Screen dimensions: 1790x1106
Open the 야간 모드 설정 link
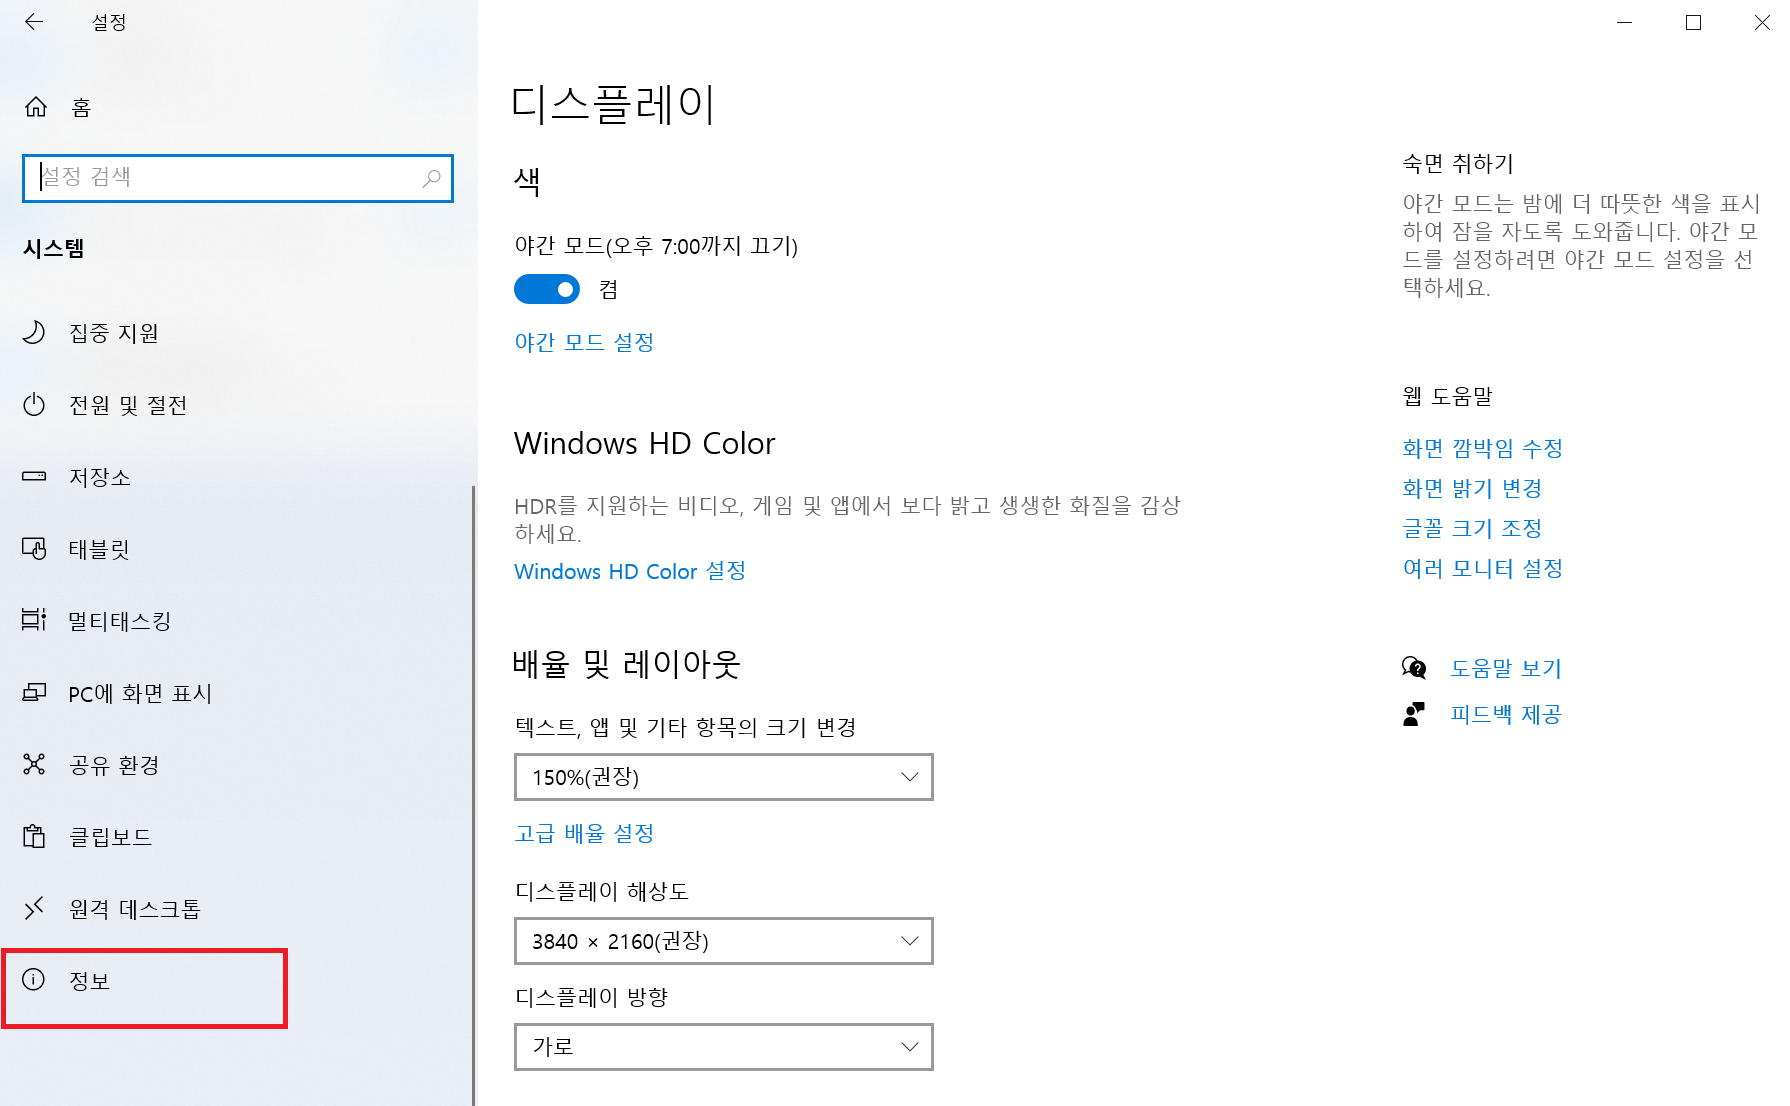pyautogui.click(x=584, y=342)
